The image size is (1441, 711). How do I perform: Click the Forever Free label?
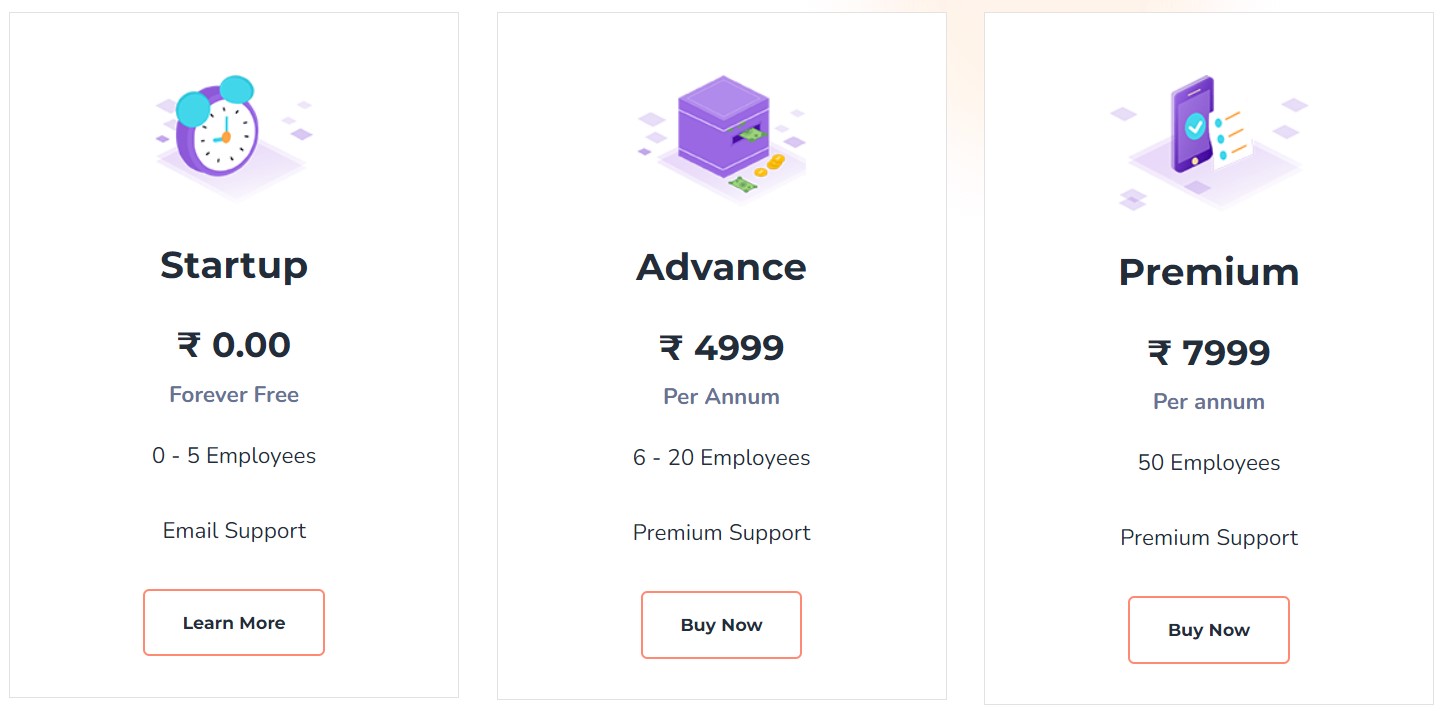click(234, 395)
